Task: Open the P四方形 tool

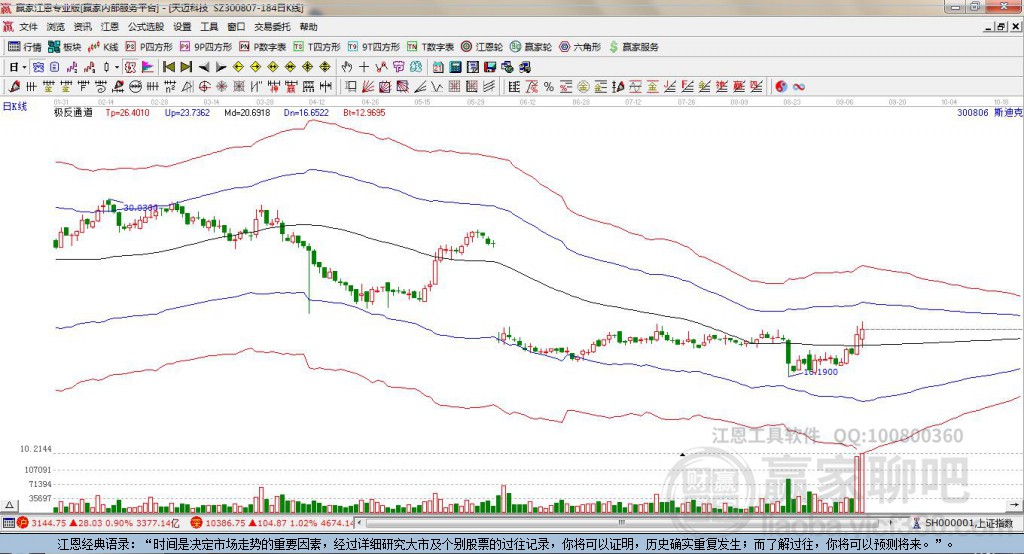Action: pos(150,47)
